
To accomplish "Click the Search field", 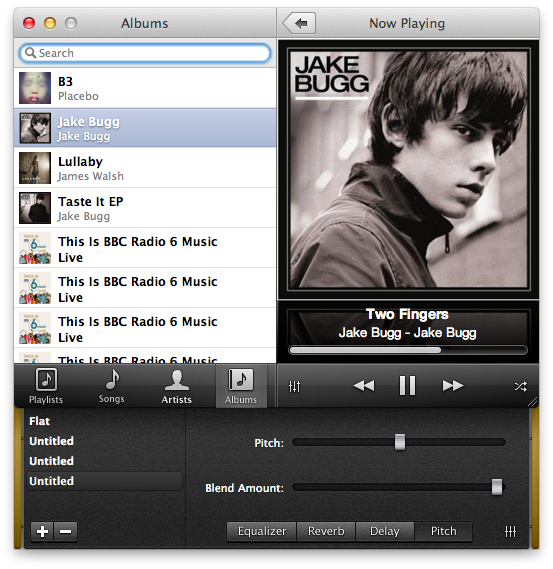I will pyautogui.click(x=145, y=53).
